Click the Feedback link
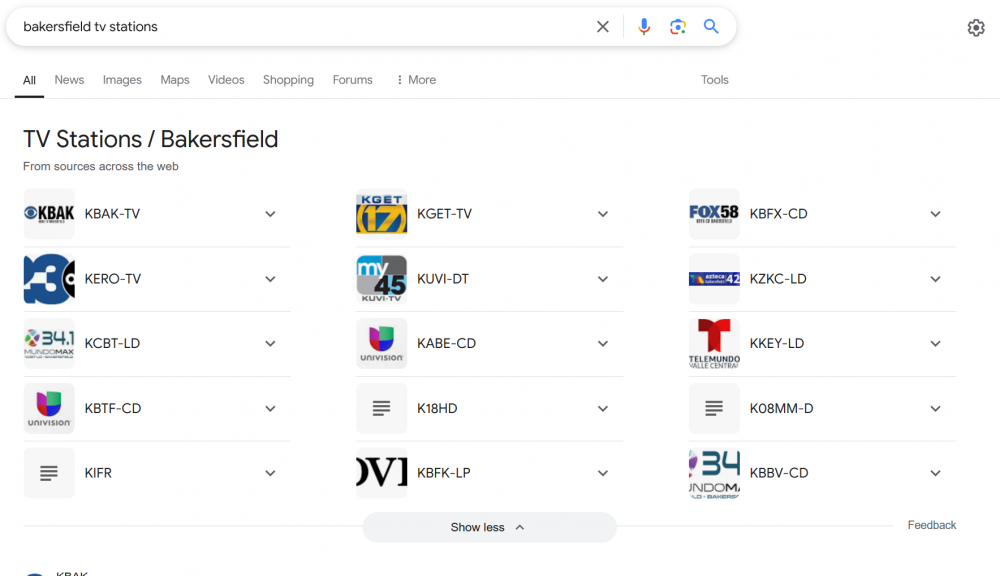 pyautogui.click(x=931, y=525)
